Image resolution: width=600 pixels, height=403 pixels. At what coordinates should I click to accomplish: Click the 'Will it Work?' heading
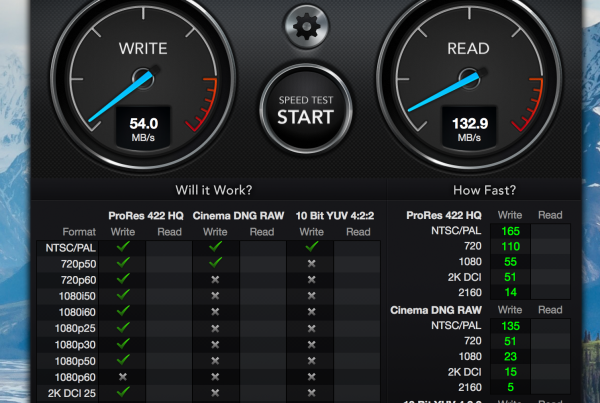[x=214, y=190]
